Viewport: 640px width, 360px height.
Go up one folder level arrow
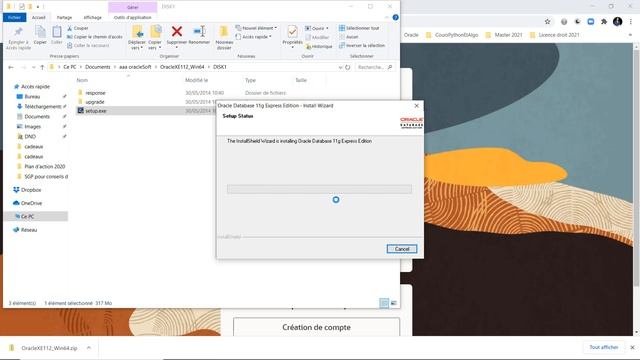pyautogui.click(x=42, y=67)
